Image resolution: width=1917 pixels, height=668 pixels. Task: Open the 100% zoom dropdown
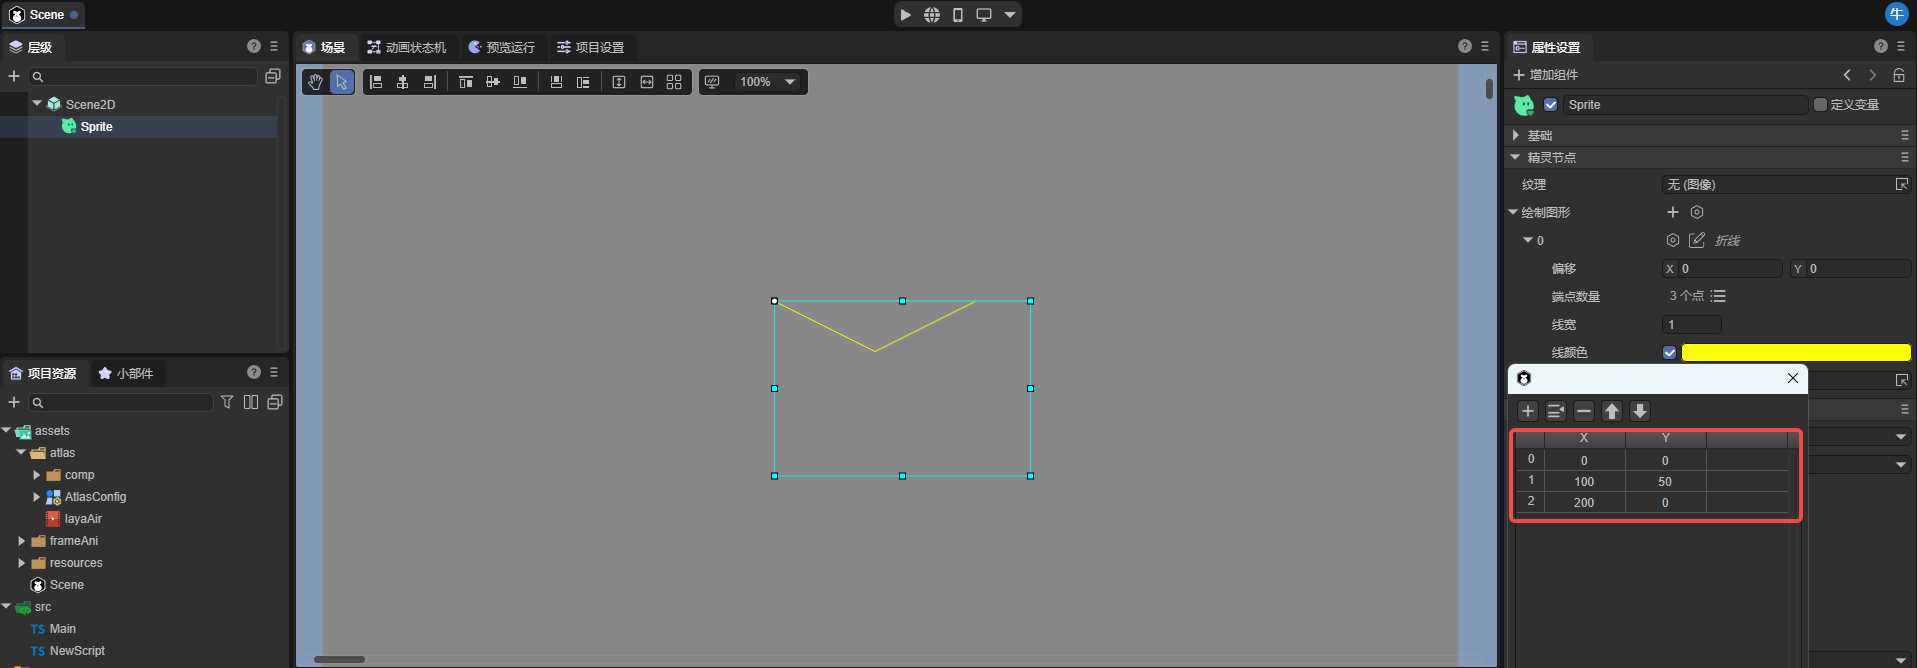(x=790, y=82)
